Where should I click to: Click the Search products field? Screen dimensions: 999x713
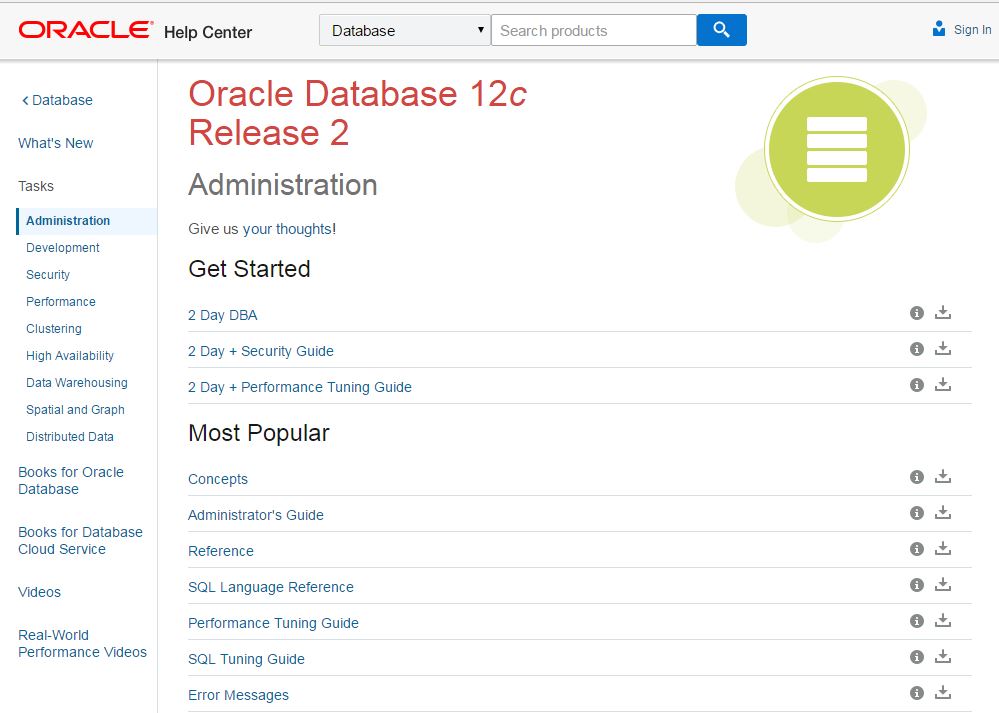(x=594, y=30)
